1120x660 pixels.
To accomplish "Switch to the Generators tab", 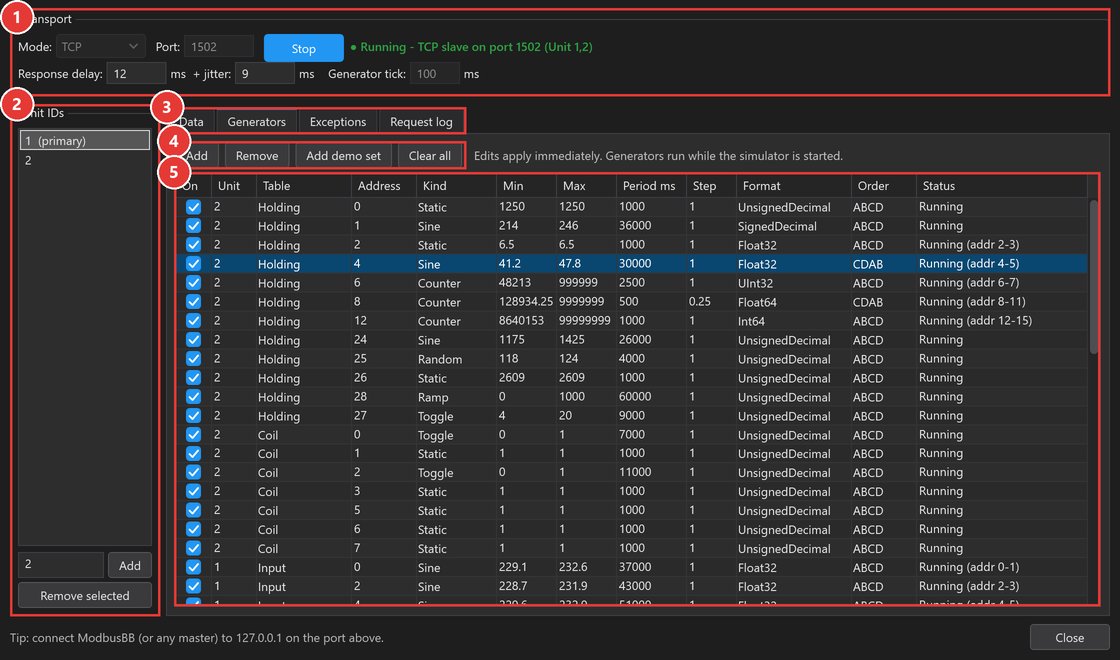I will coord(256,122).
